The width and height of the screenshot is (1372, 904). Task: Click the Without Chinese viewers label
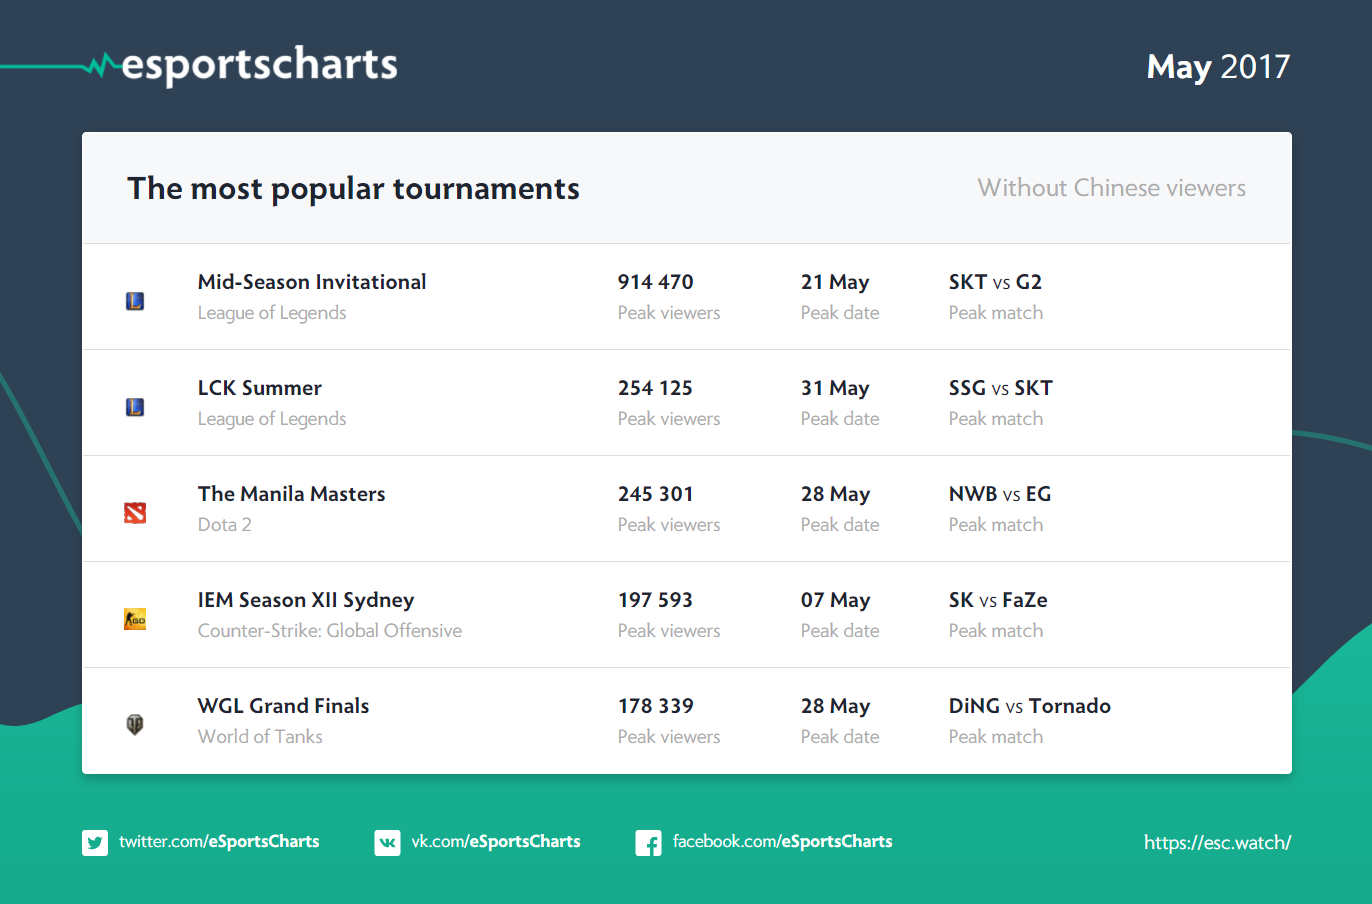[1111, 188]
